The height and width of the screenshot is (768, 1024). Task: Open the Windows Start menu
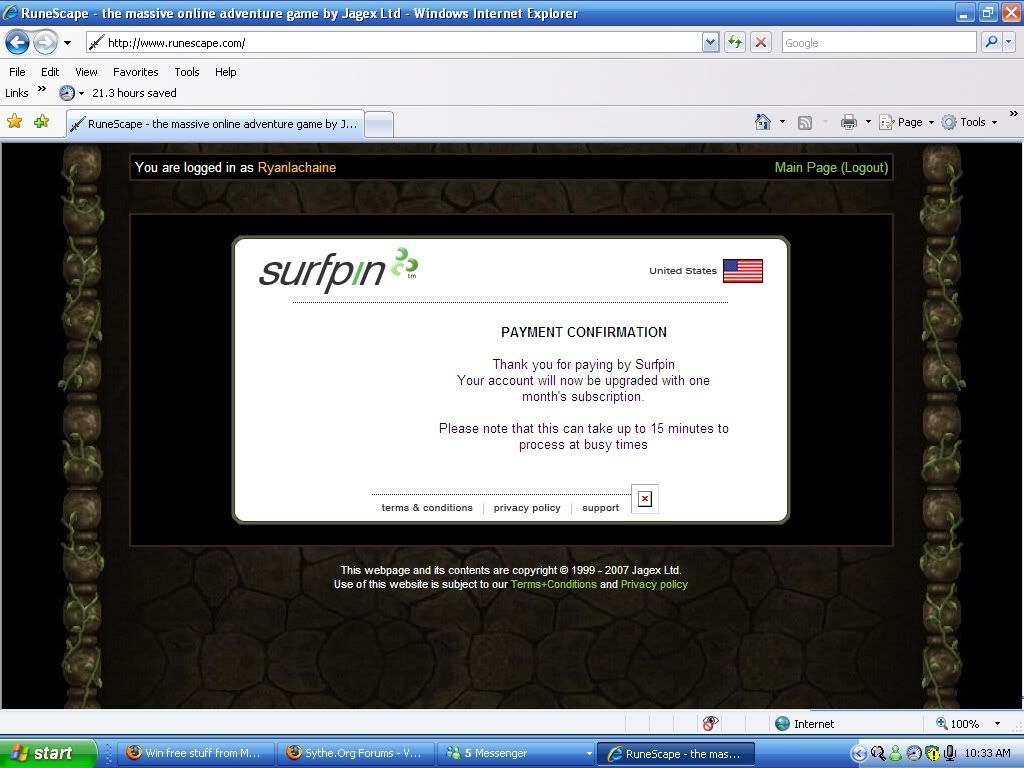47,753
